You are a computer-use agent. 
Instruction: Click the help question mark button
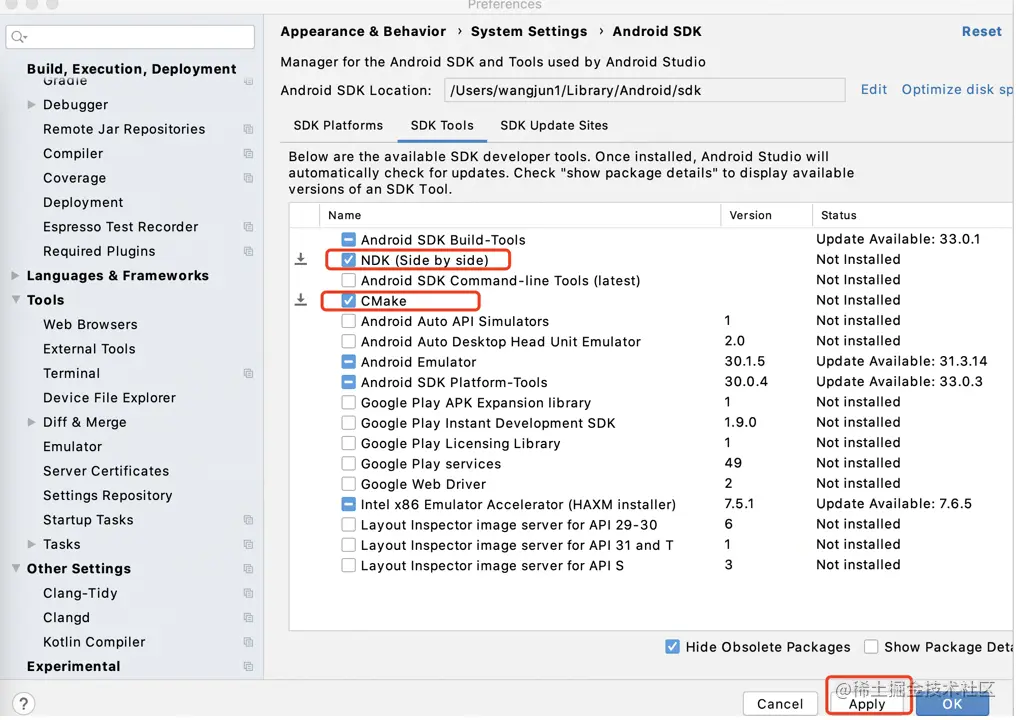pyautogui.click(x=23, y=703)
